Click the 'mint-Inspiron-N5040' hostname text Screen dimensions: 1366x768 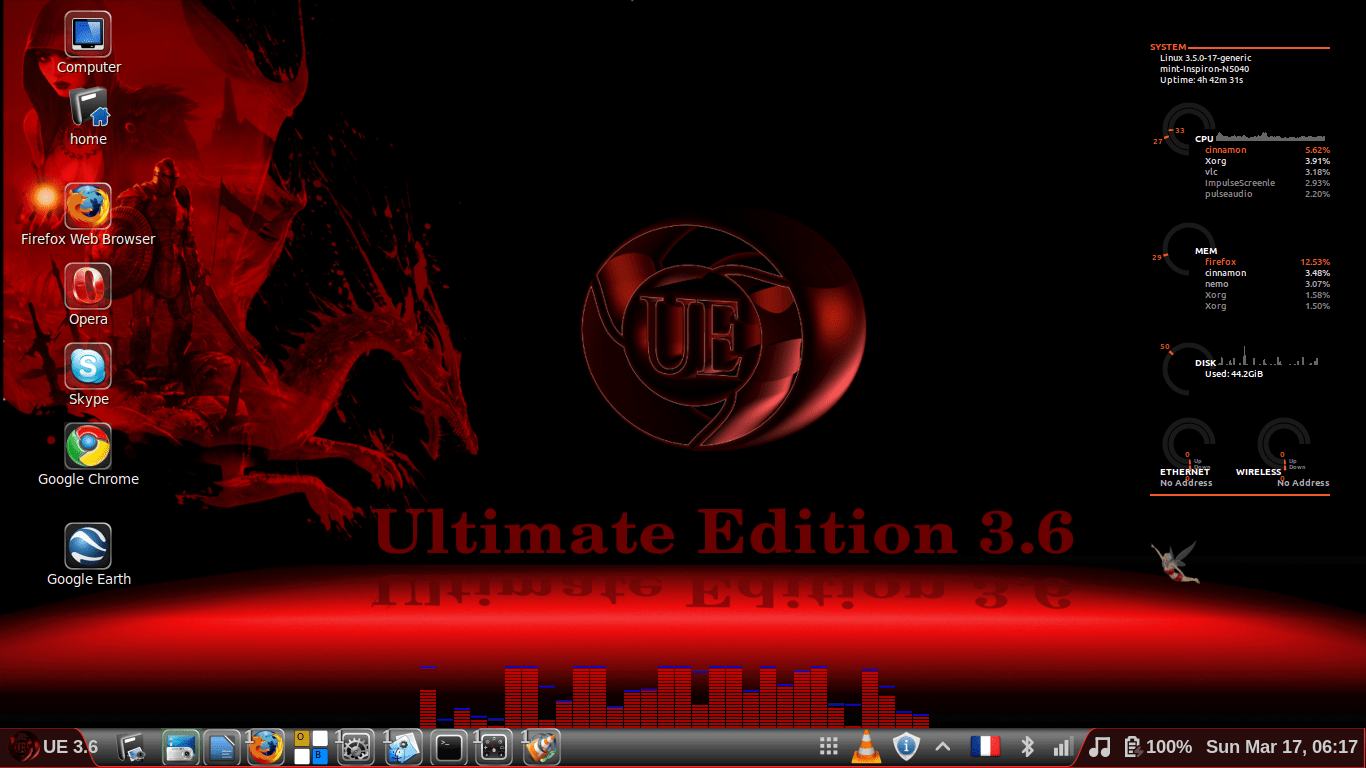1205,69
